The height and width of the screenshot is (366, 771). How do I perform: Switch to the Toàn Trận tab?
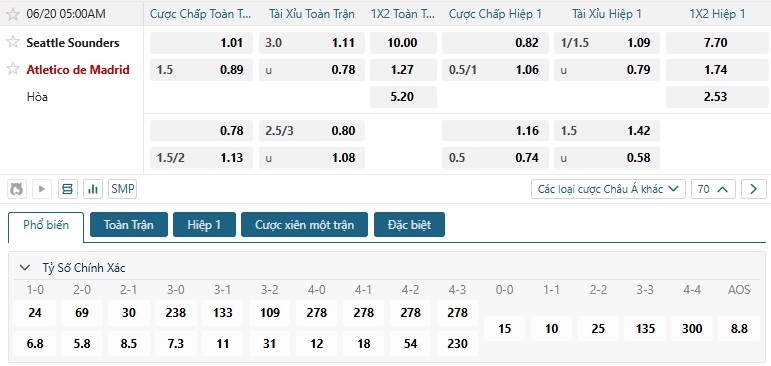[129, 225]
